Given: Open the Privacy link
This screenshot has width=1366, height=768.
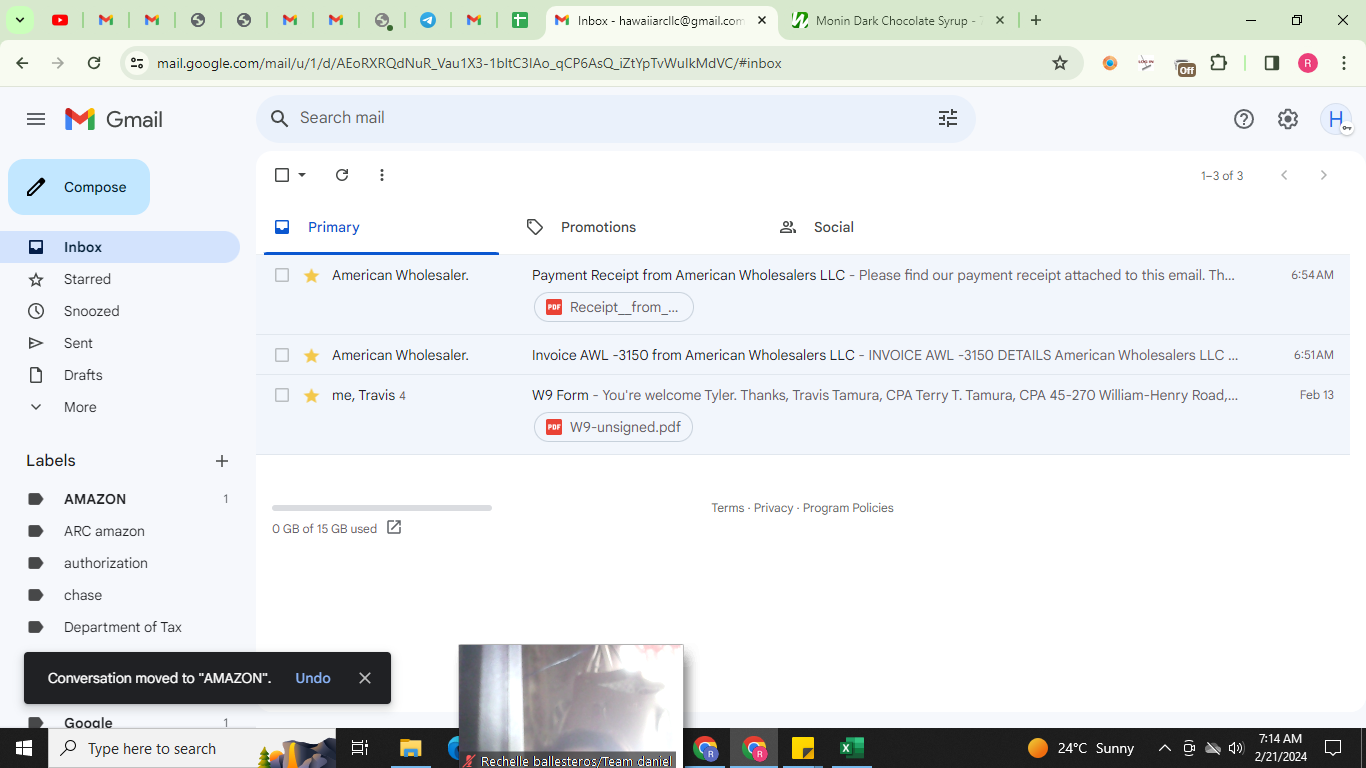Looking at the screenshot, I should pos(774,508).
